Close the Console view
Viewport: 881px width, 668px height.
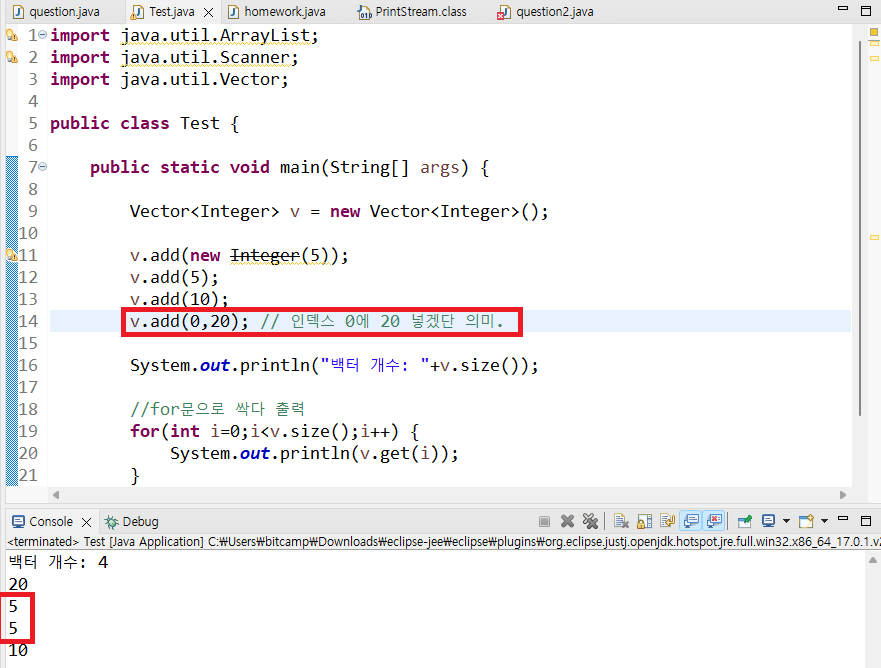click(x=87, y=522)
